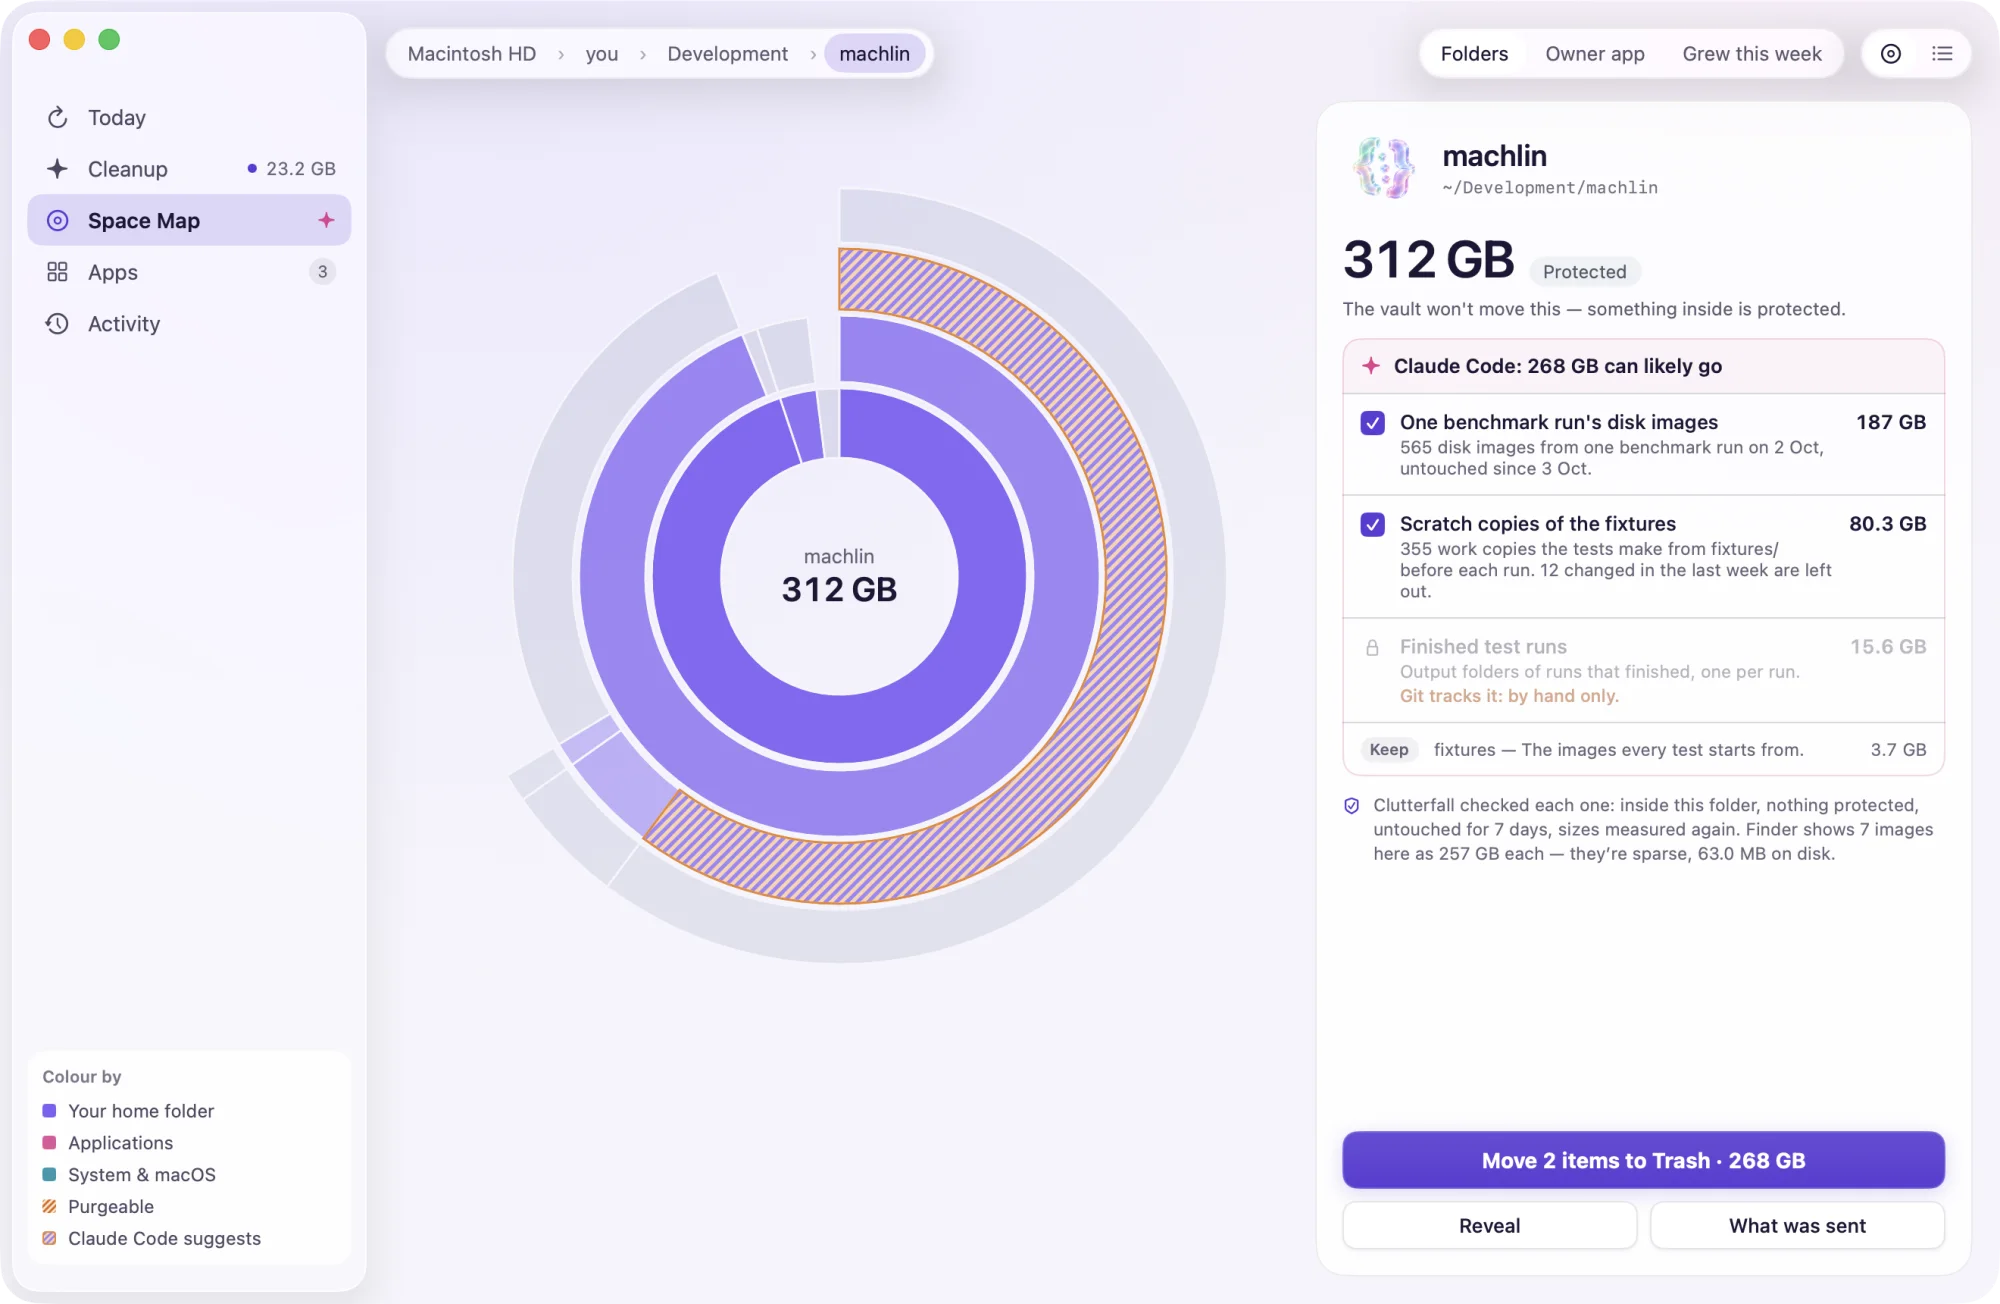This screenshot has height=1304, width=2000.
Task: Click the Reveal button
Action: (x=1489, y=1226)
